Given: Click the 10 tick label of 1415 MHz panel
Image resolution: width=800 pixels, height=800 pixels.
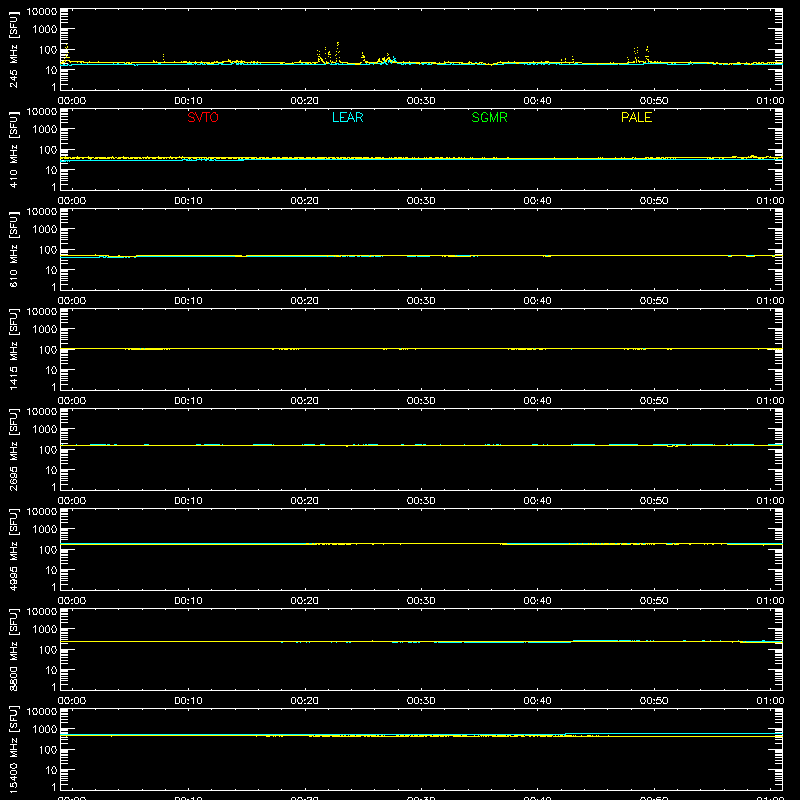Looking at the screenshot, I should [x=51, y=370].
